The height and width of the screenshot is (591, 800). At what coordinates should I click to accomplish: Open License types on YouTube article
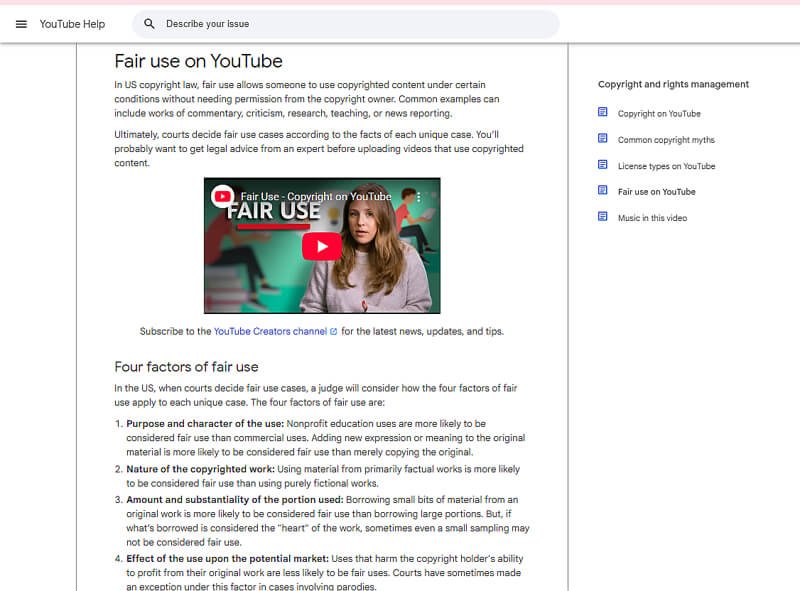tap(666, 166)
